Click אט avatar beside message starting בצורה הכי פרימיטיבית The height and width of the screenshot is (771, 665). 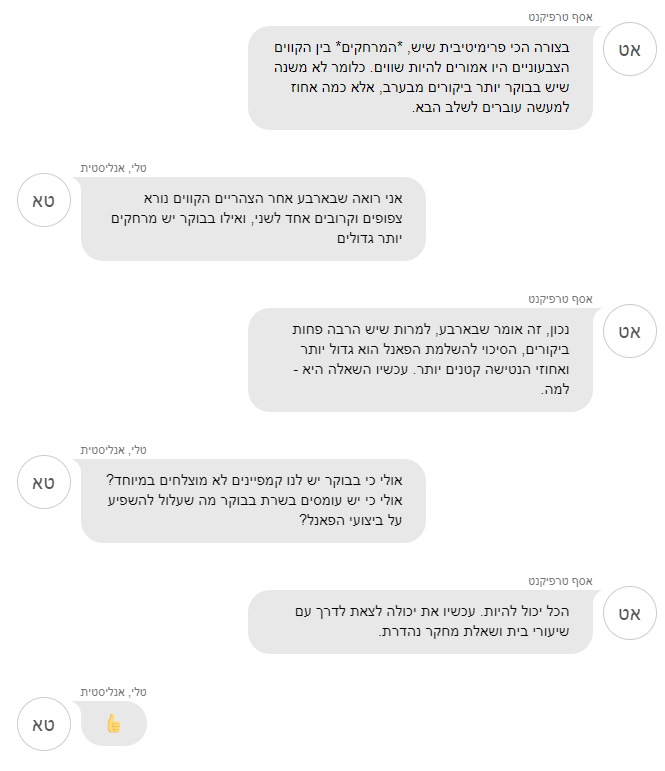click(x=630, y=50)
